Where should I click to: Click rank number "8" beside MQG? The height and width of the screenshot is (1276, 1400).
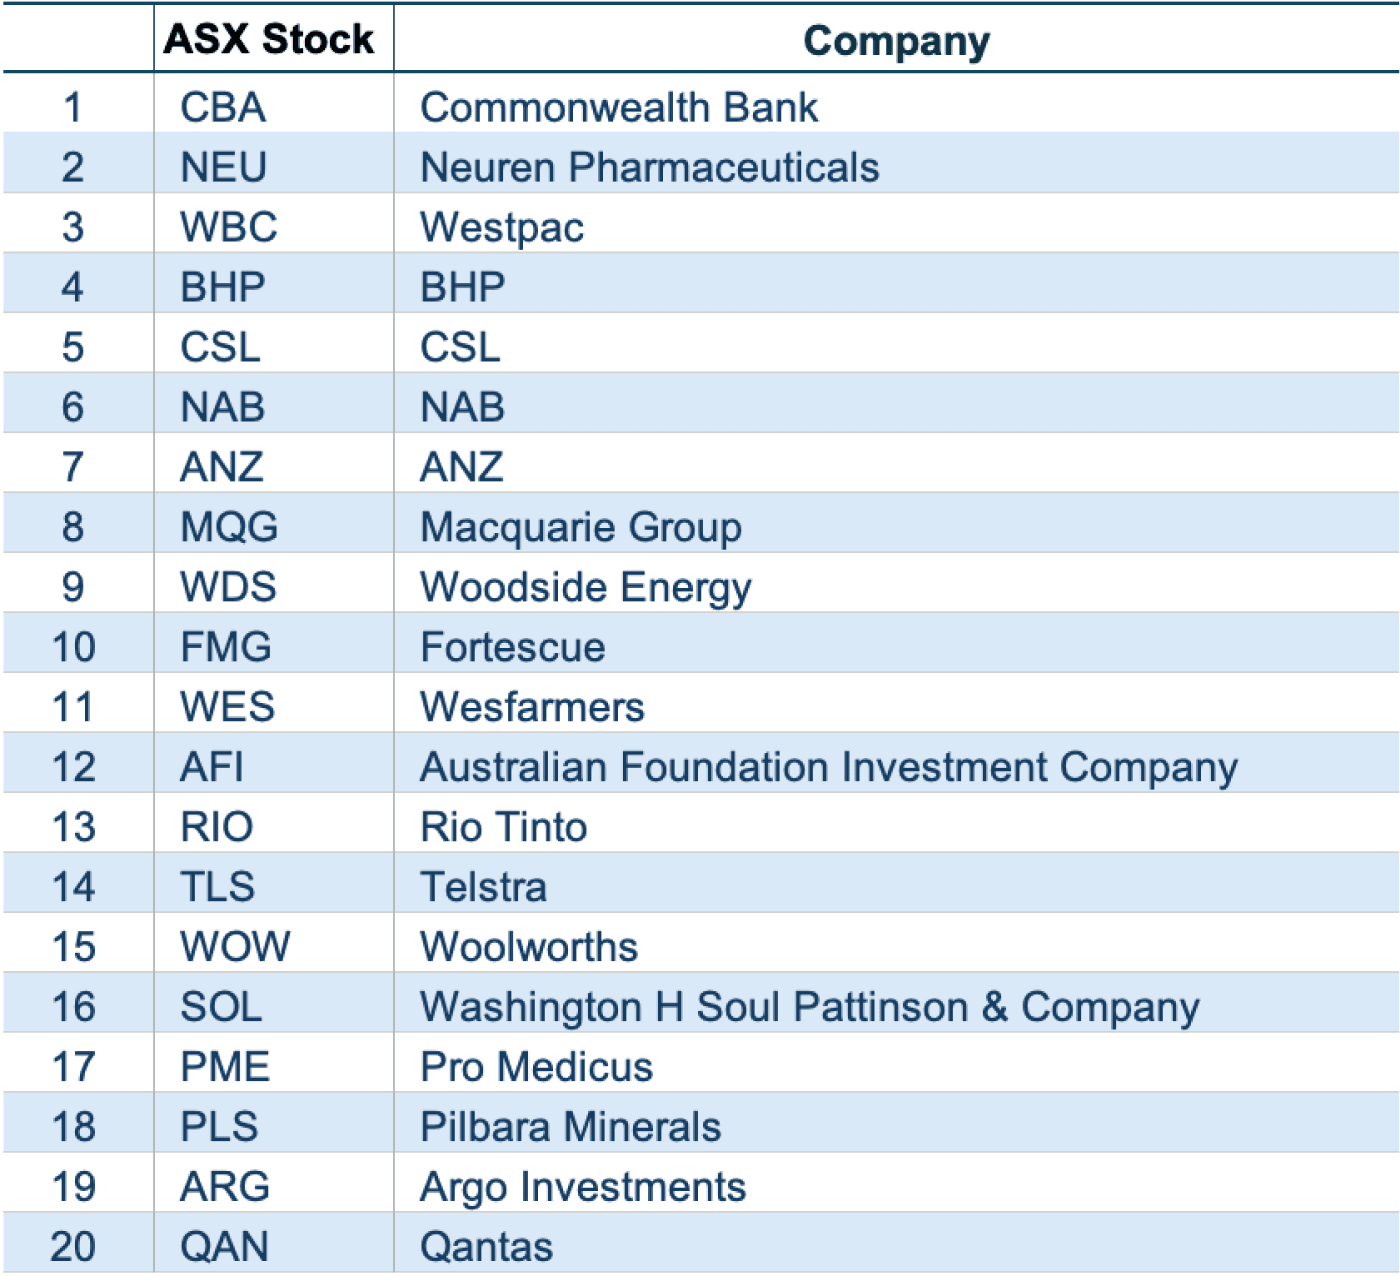tap(73, 527)
